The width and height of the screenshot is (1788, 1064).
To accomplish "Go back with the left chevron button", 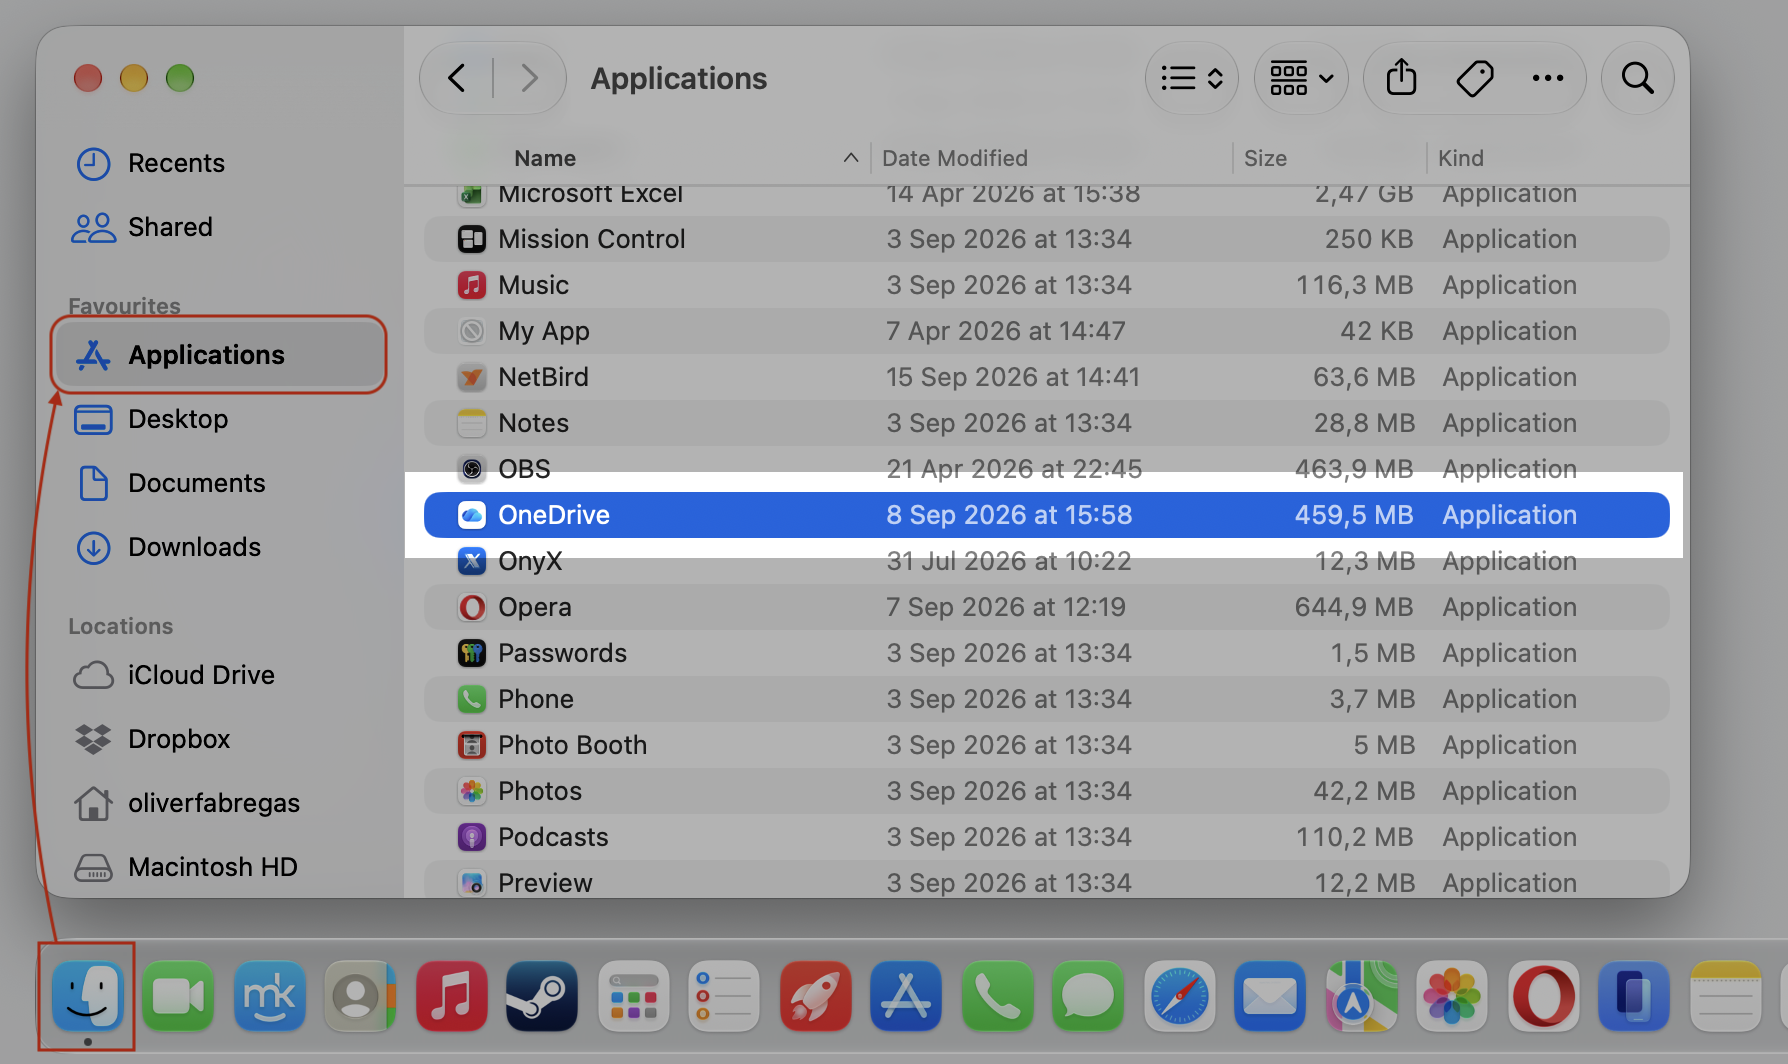I will 457,78.
